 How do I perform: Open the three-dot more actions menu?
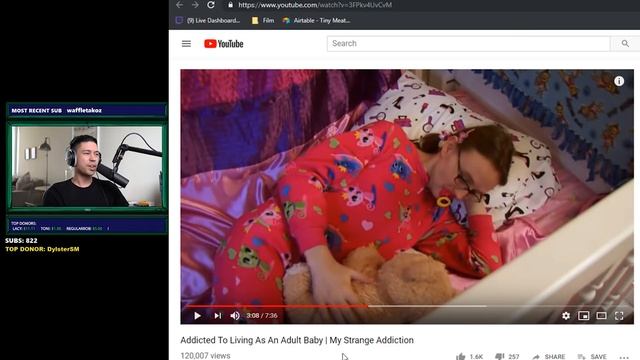[x=624, y=357]
